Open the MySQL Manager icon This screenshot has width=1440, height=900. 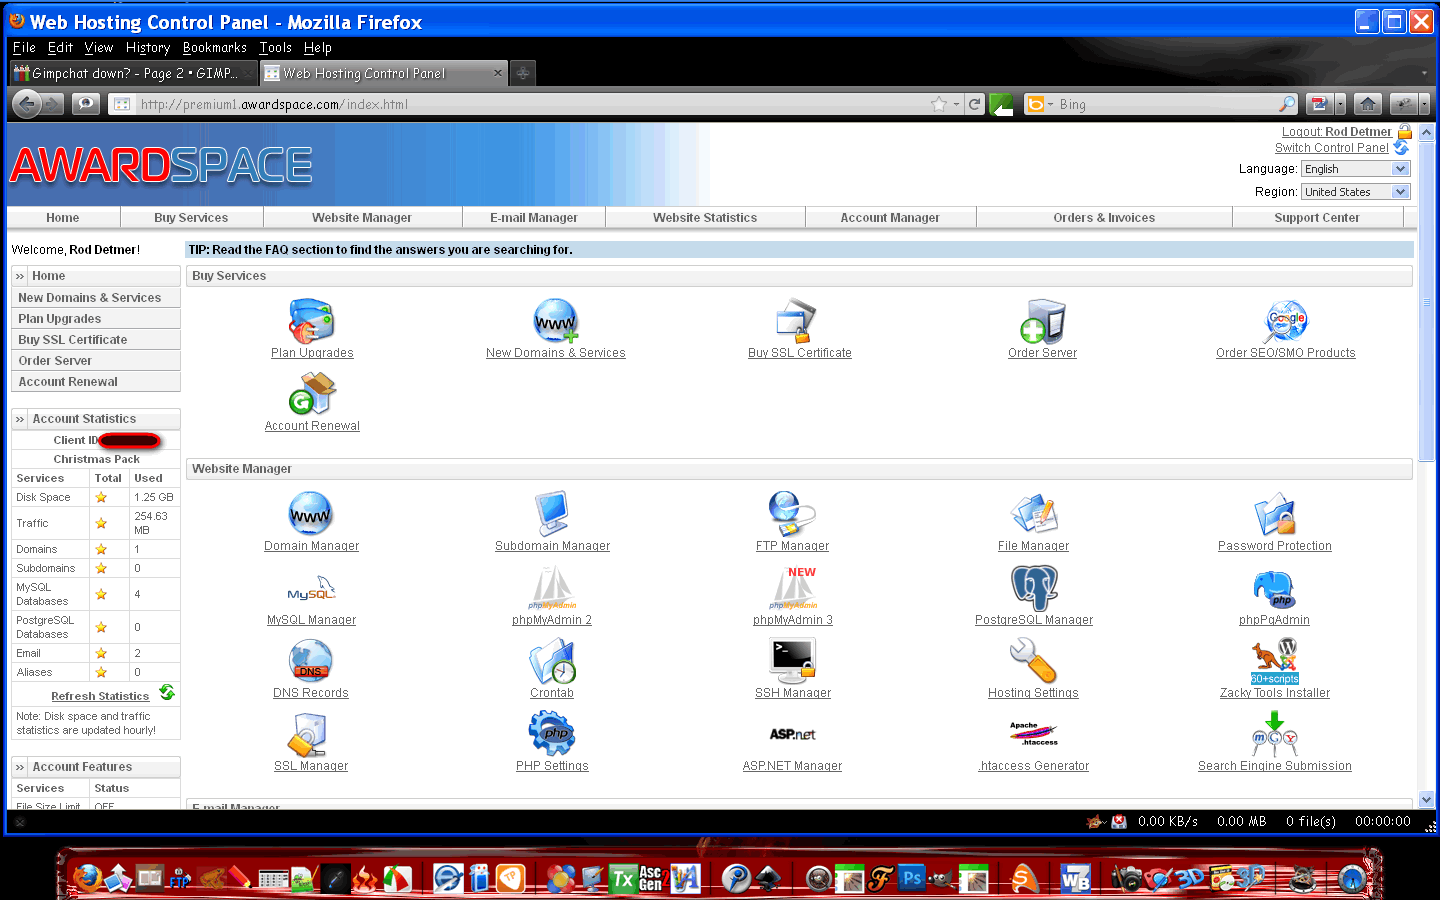[311, 589]
